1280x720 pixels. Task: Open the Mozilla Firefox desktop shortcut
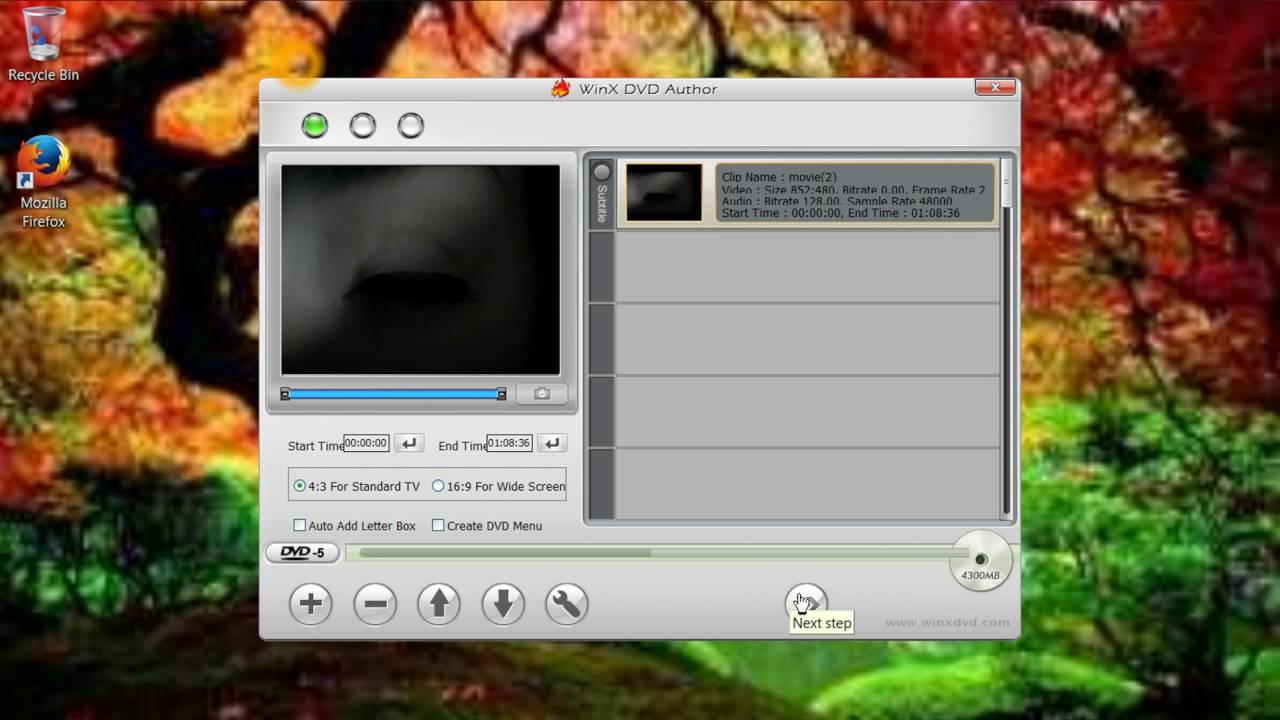[43, 183]
